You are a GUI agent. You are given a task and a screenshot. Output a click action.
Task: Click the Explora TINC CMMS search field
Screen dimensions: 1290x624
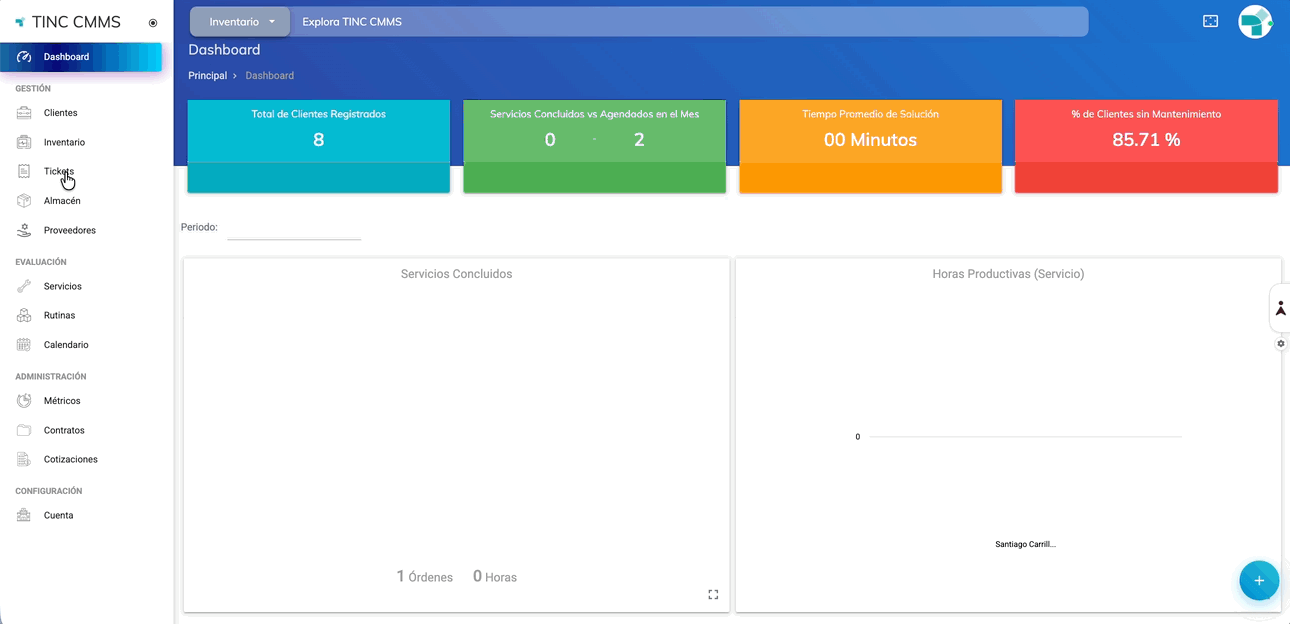pos(688,22)
